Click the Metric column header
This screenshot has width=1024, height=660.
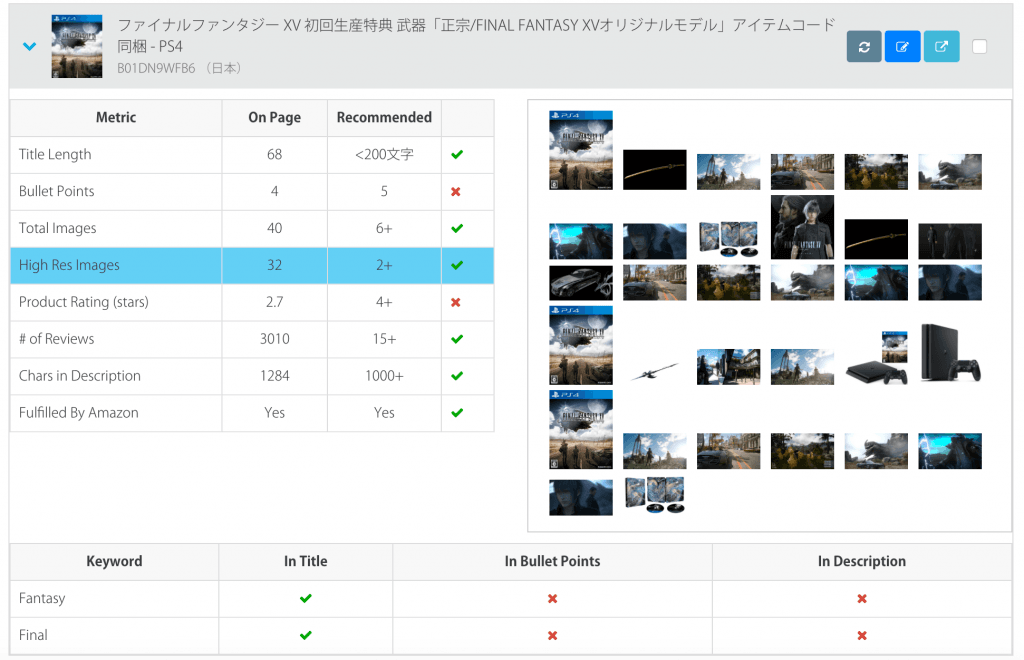click(x=116, y=118)
